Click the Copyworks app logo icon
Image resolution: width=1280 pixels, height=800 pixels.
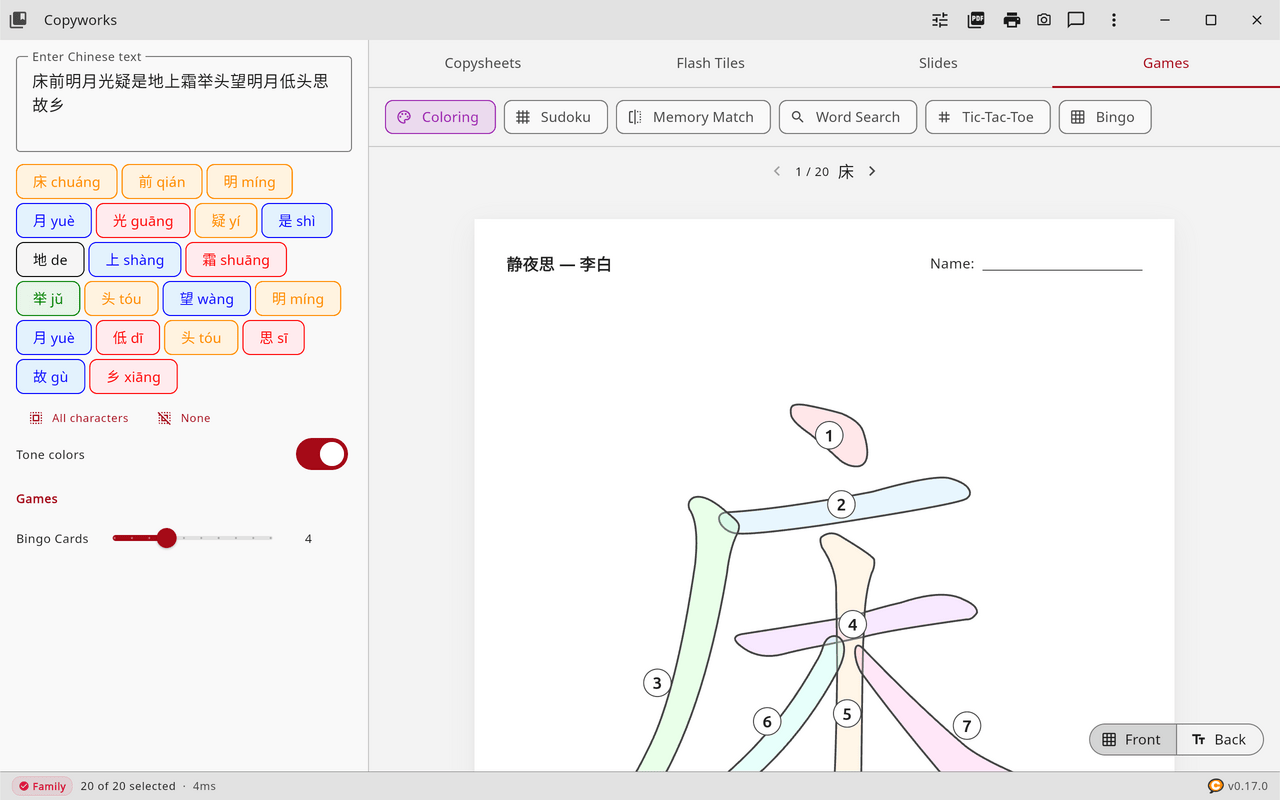click(x=18, y=20)
